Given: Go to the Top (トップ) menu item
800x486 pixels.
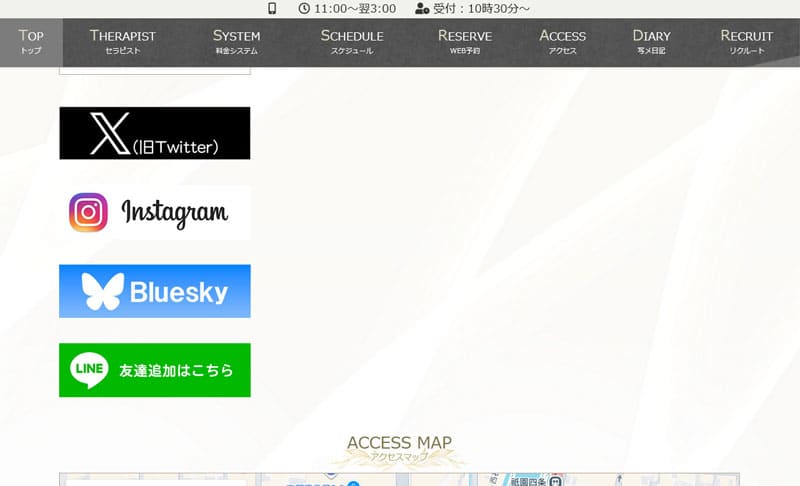Looking at the screenshot, I should coord(31,42).
